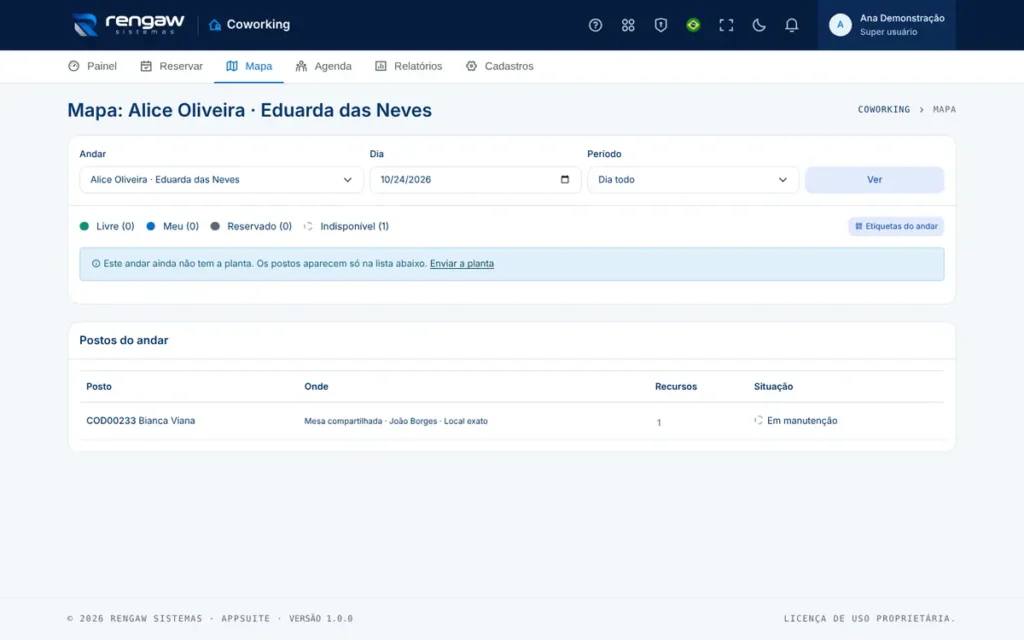The height and width of the screenshot is (640, 1024).
Task: Select the COD00233 Bianca Viana row
Action: (x=512, y=421)
